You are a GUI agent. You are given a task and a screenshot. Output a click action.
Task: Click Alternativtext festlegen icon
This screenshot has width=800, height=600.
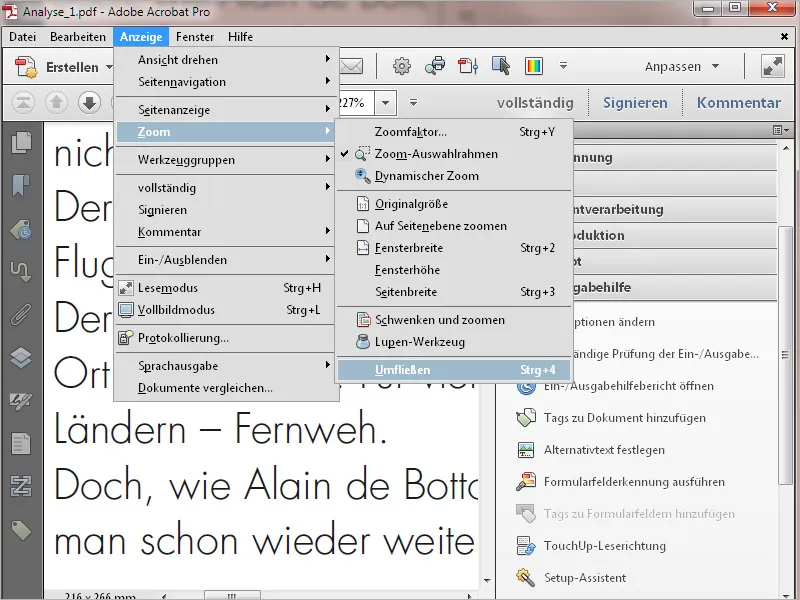tap(526, 449)
